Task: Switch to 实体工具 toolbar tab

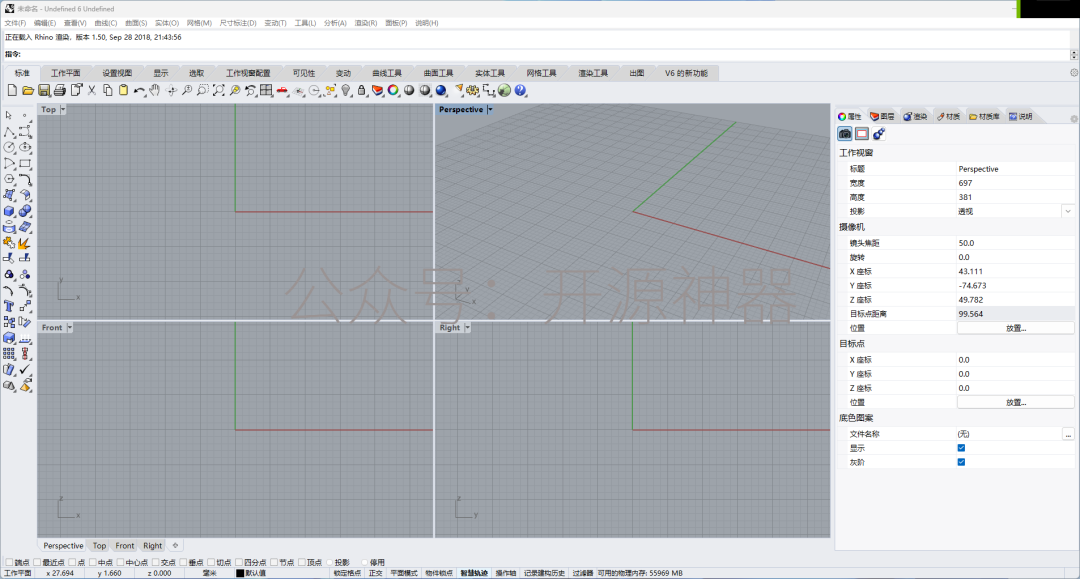Action: (x=490, y=73)
